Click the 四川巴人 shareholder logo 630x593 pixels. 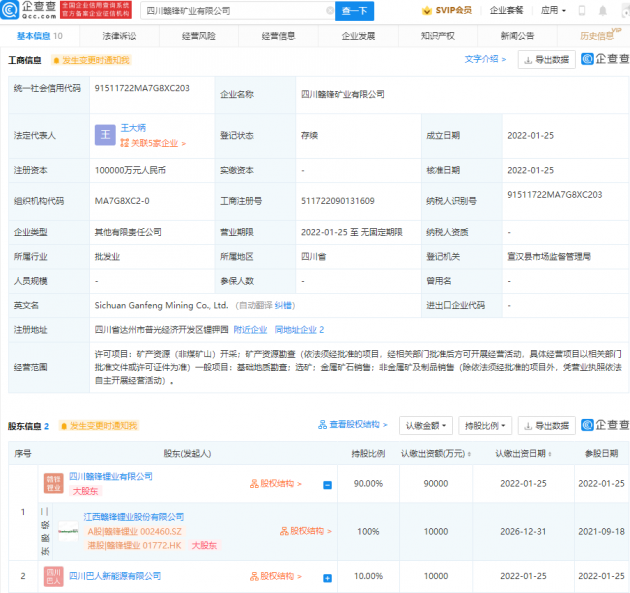pyautogui.click(x=54, y=576)
